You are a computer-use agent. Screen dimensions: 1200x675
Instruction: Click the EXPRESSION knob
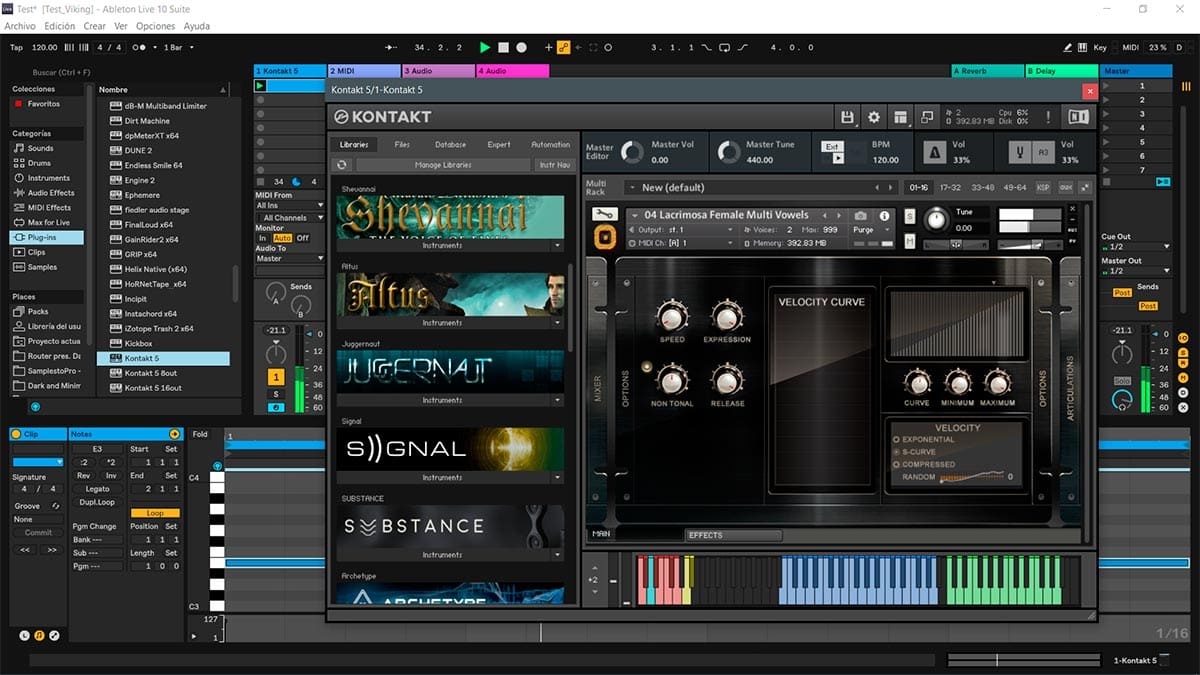pyautogui.click(x=727, y=317)
